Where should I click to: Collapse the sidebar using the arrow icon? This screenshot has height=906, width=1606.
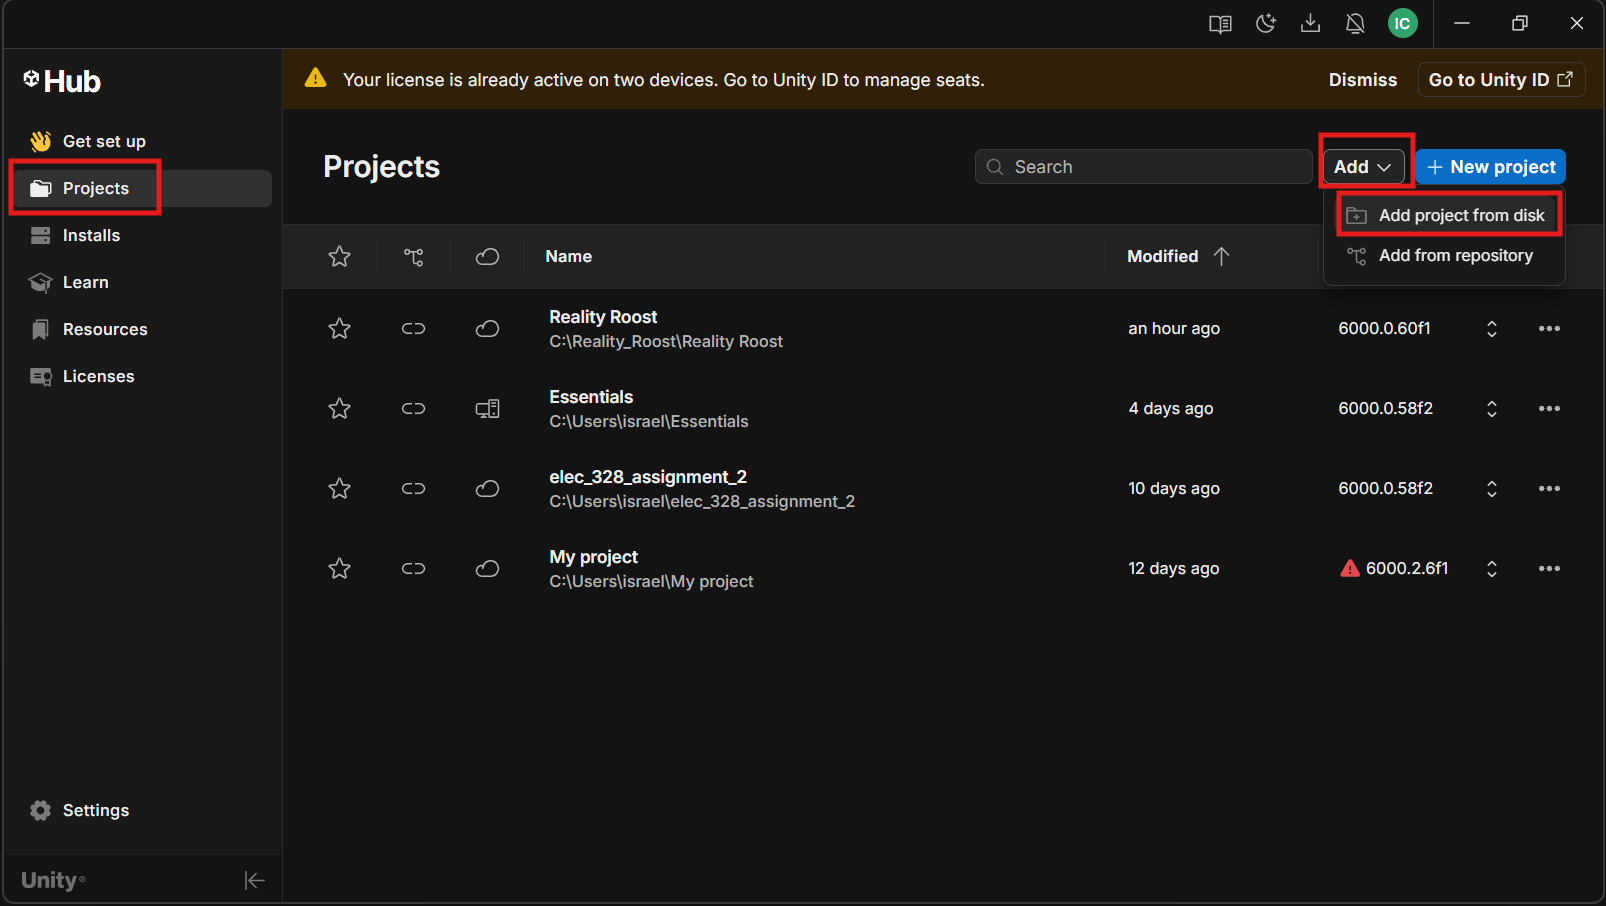click(x=254, y=880)
